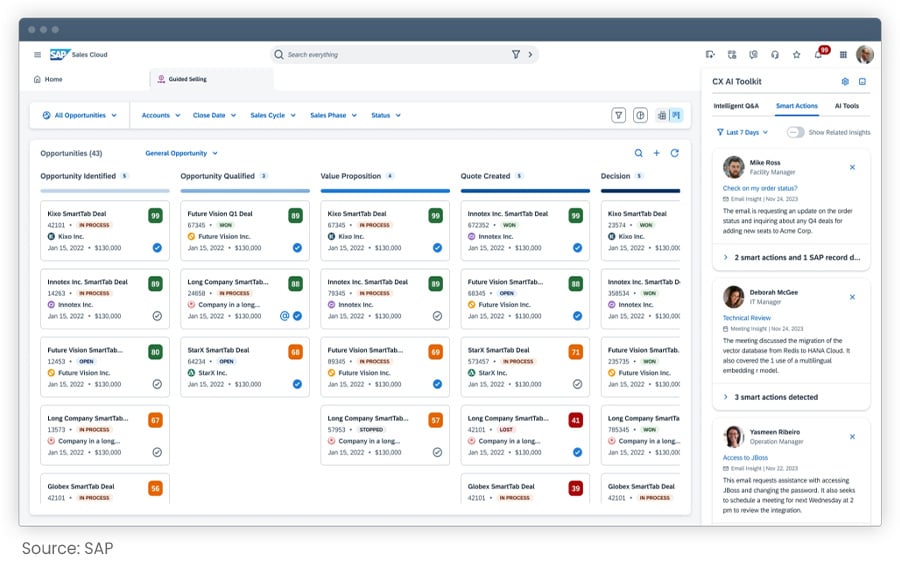Open CX AI Toolkit settings gear
The width and height of the screenshot is (900, 574).
[x=845, y=82]
